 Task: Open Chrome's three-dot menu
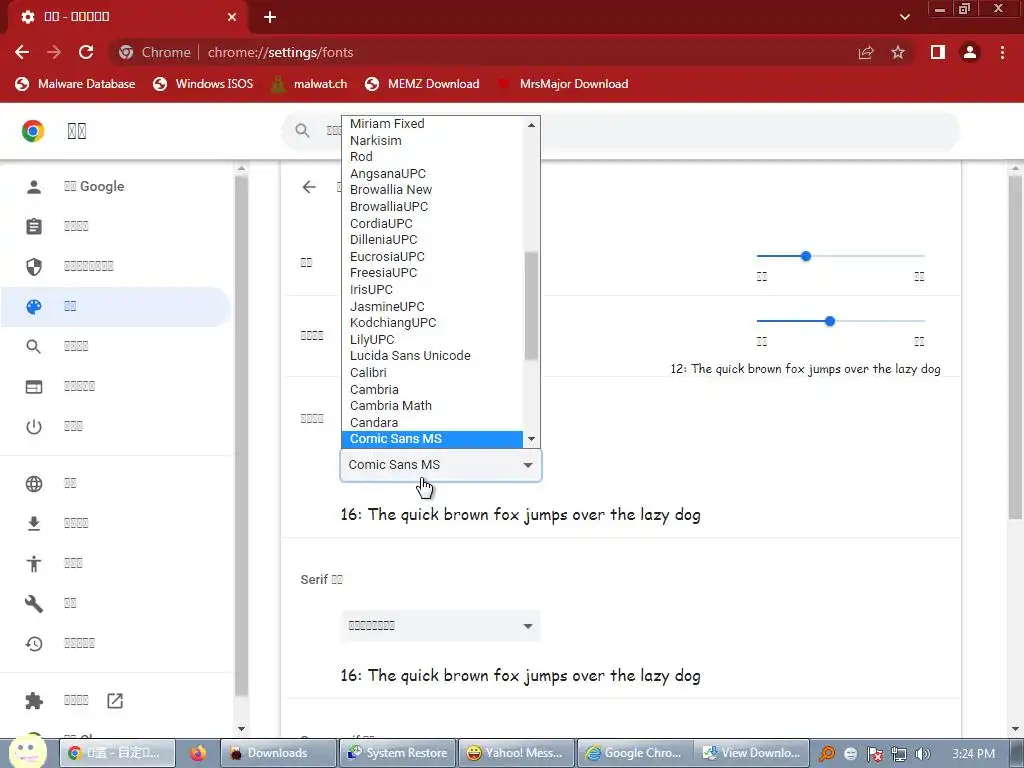(x=1002, y=52)
